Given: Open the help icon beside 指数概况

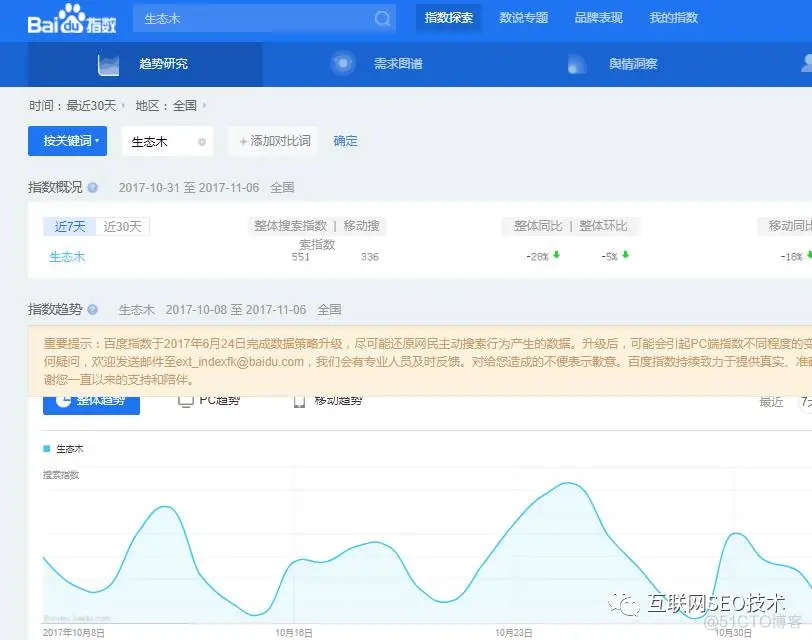Looking at the screenshot, I should (x=91, y=187).
